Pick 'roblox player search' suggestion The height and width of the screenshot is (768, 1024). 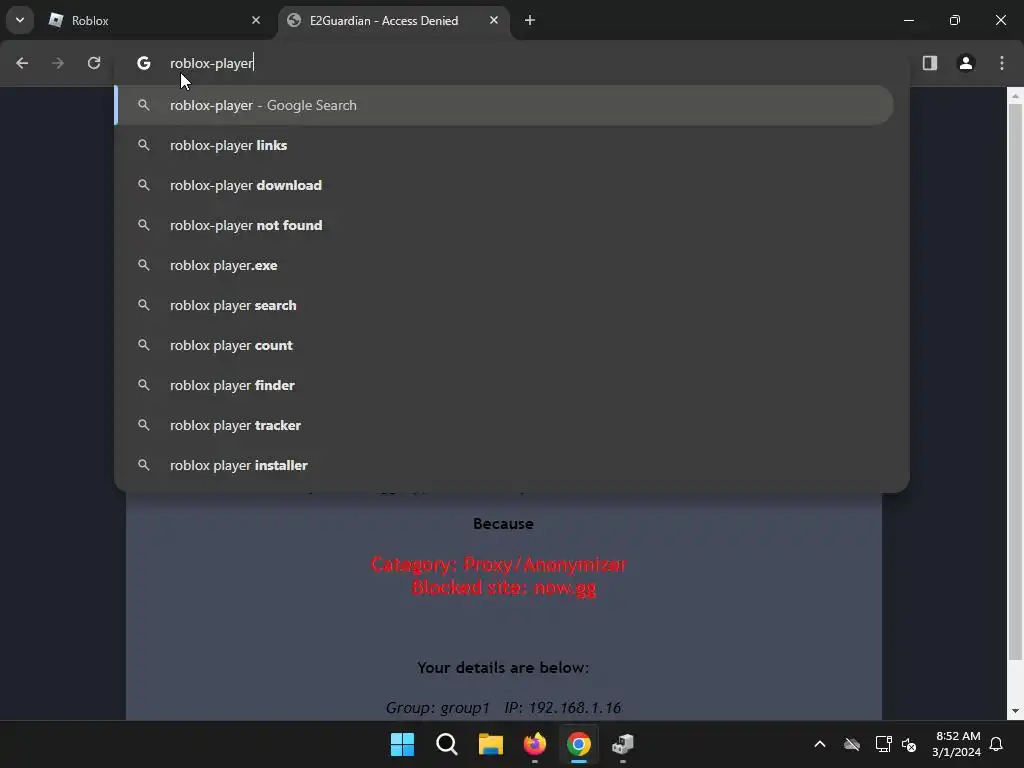(x=504, y=305)
